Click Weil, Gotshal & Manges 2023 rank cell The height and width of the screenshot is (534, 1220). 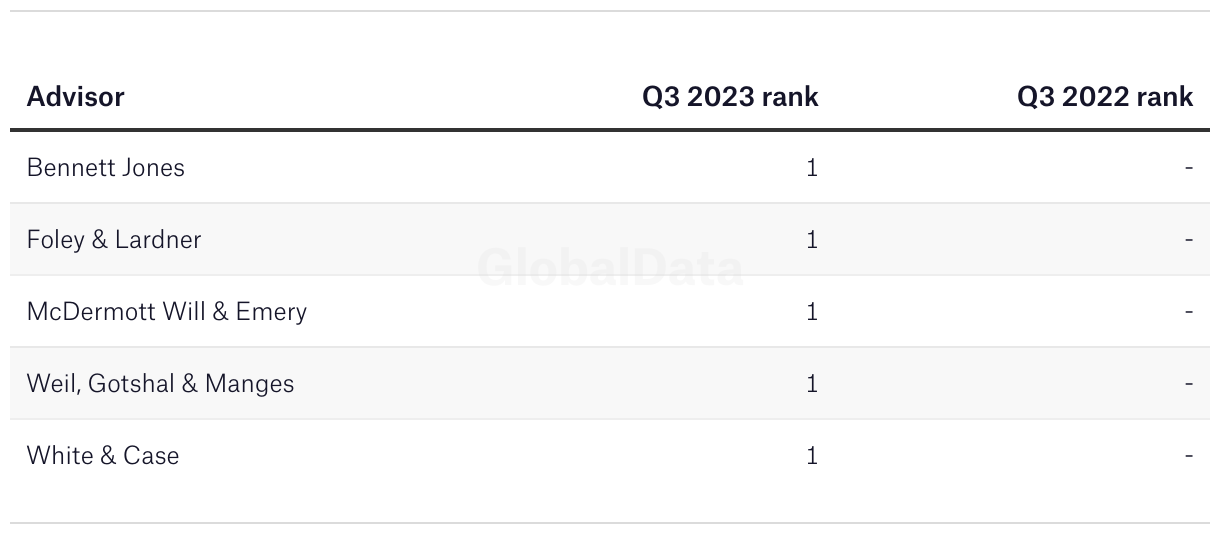point(812,383)
